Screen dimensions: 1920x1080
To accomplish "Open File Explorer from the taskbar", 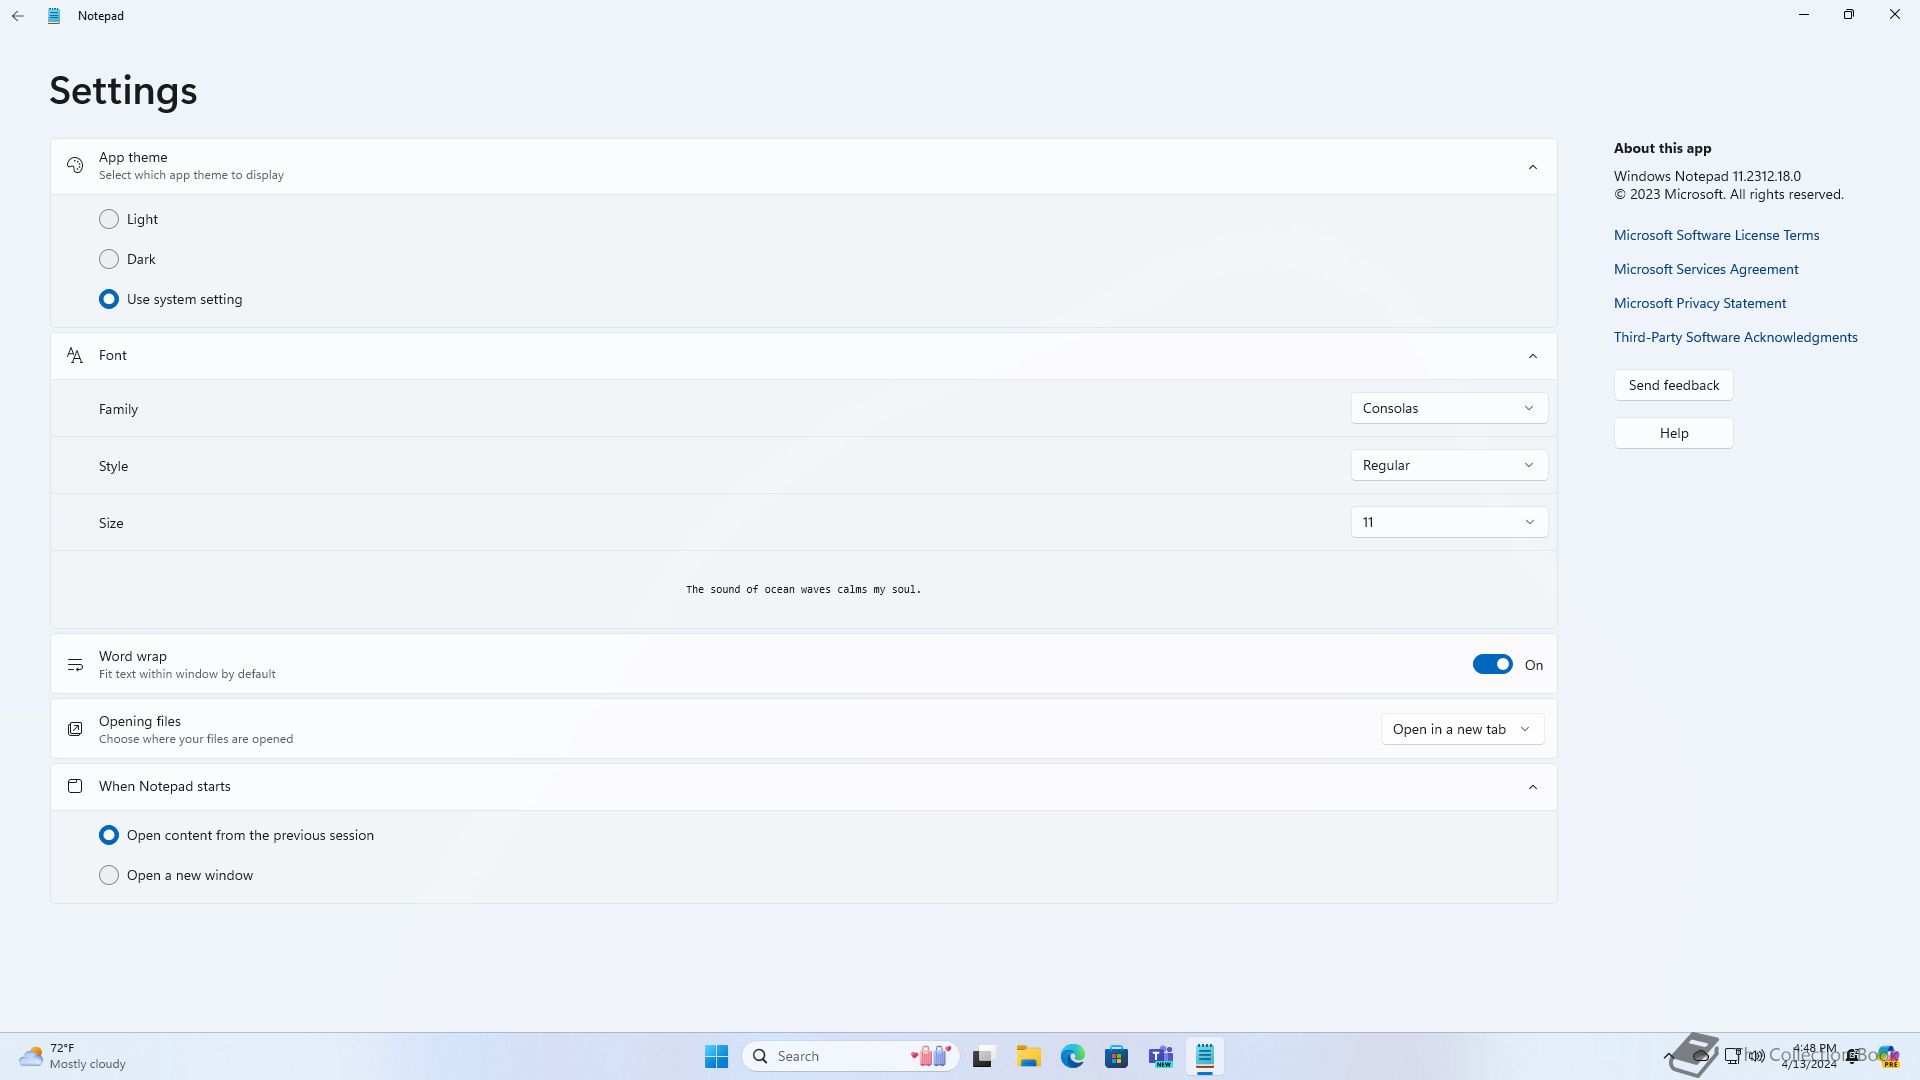I will tap(1028, 1056).
